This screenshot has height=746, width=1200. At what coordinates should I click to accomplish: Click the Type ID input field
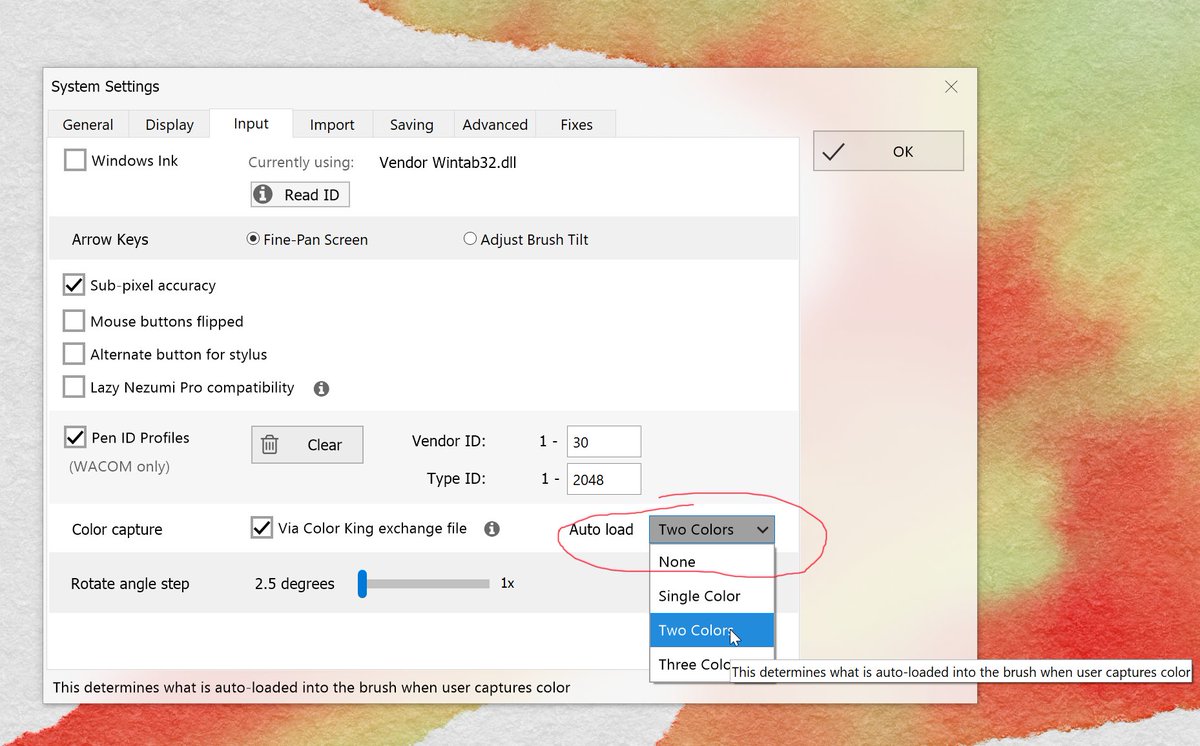click(604, 479)
